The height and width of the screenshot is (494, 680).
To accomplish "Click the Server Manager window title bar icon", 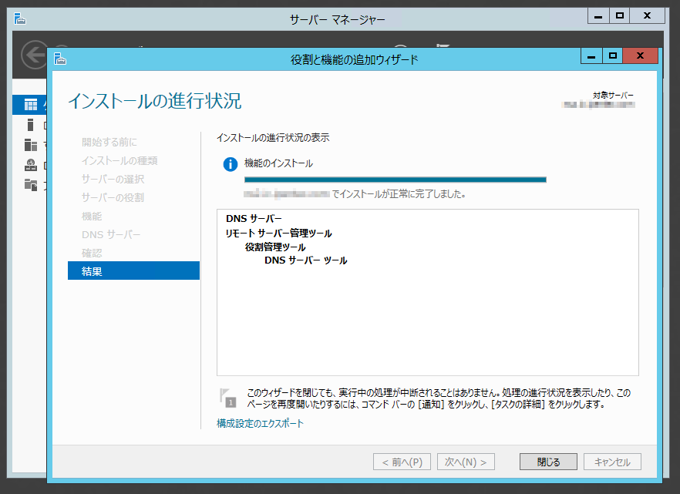I will click(x=20, y=19).
